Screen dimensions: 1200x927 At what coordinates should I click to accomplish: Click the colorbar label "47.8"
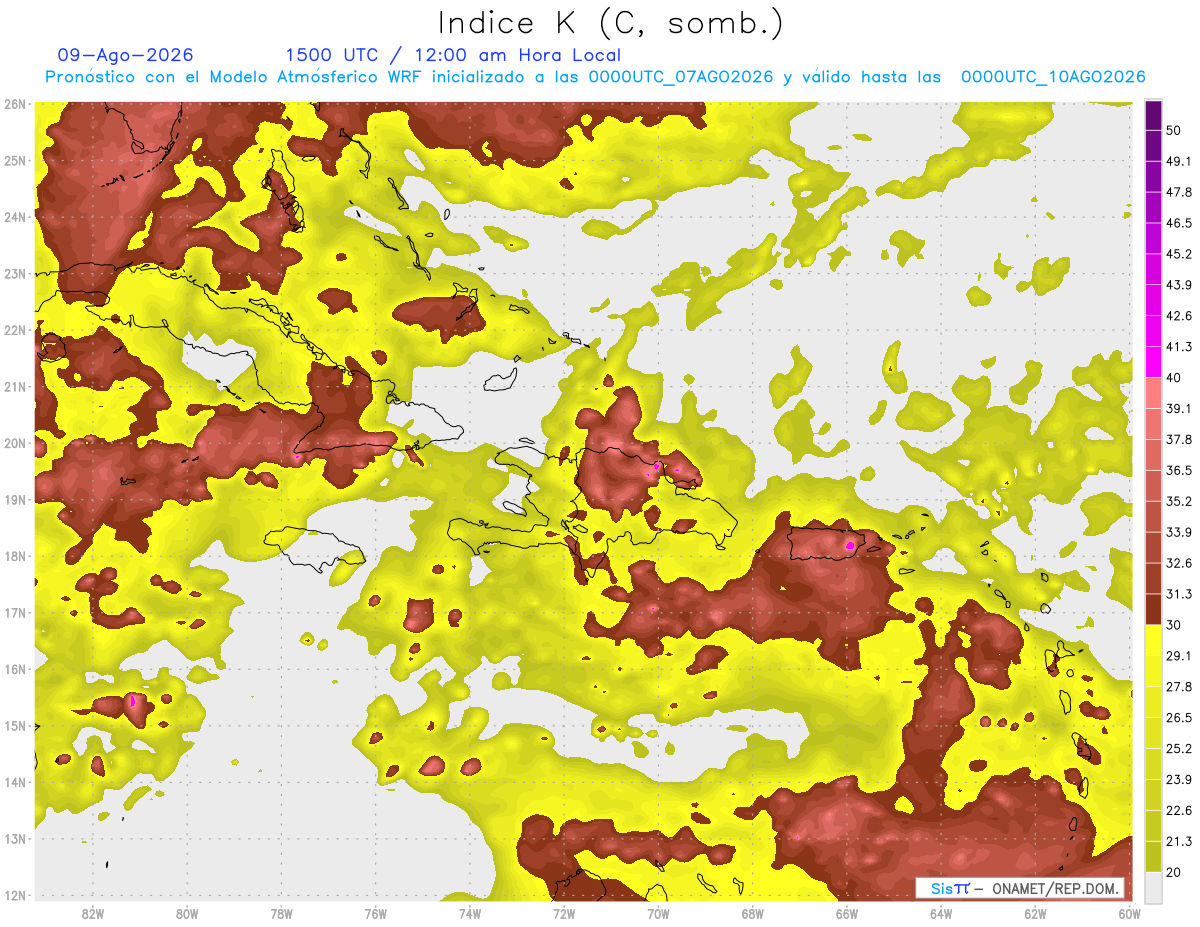tap(1178, 192)
